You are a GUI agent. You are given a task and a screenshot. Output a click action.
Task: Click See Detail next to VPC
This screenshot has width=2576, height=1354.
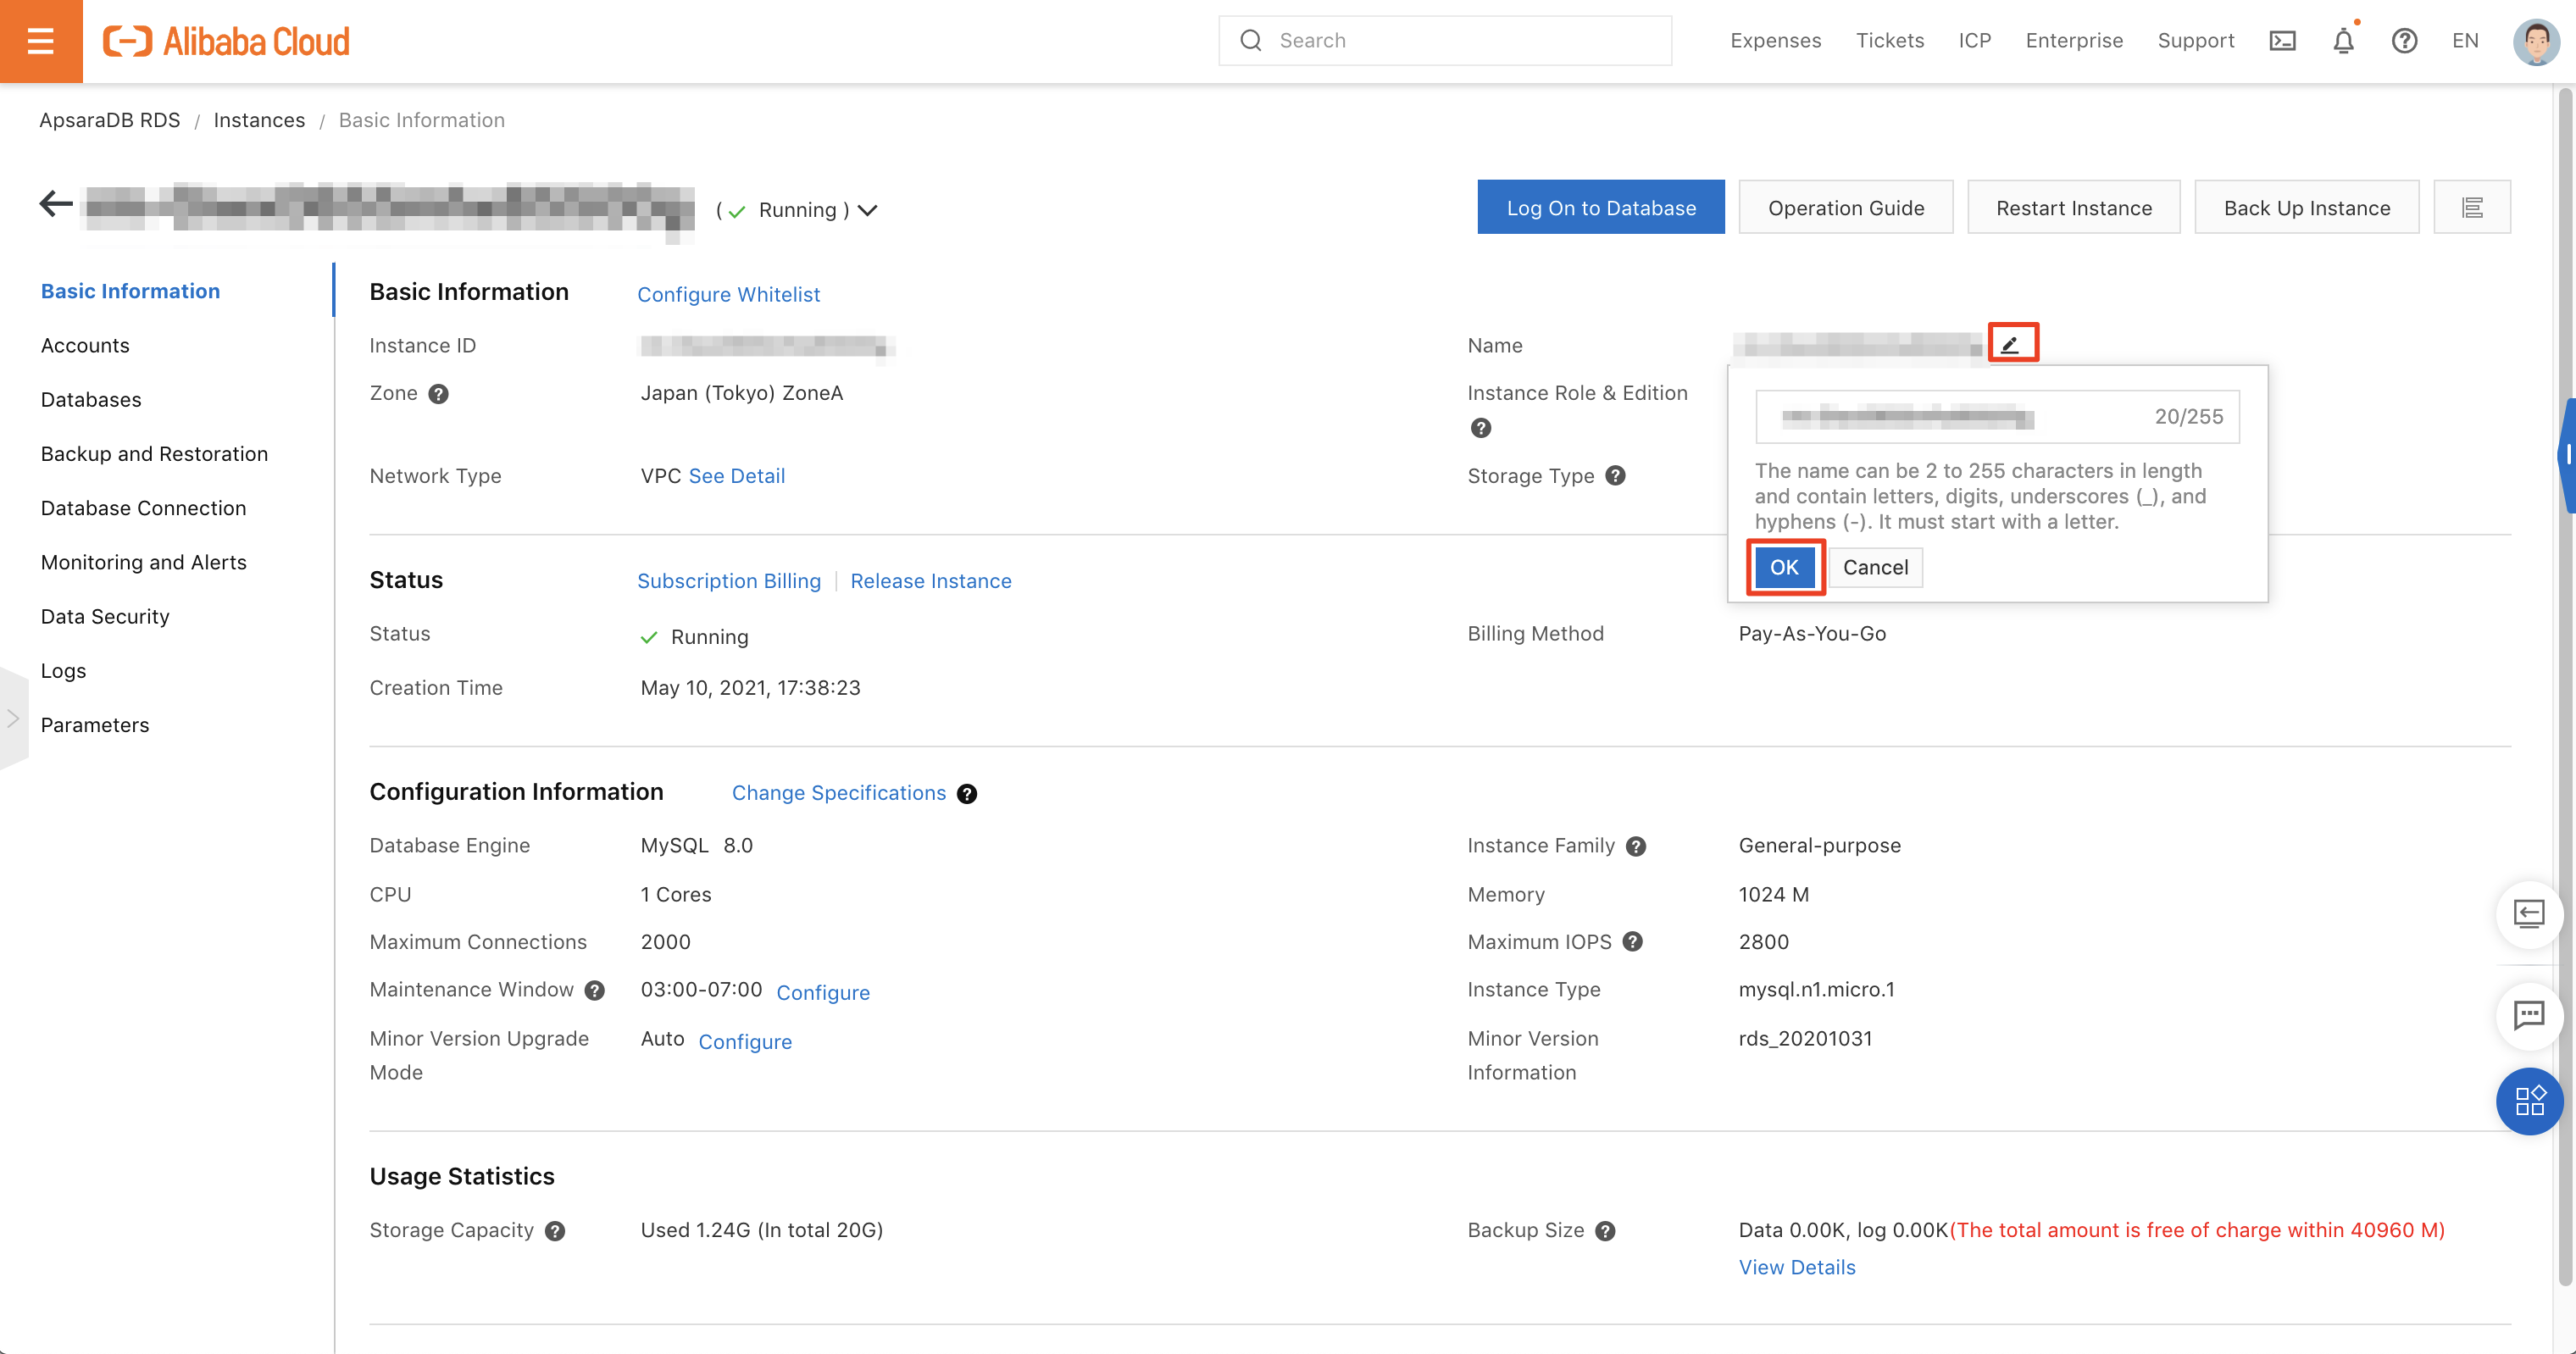tap(736, 476)
